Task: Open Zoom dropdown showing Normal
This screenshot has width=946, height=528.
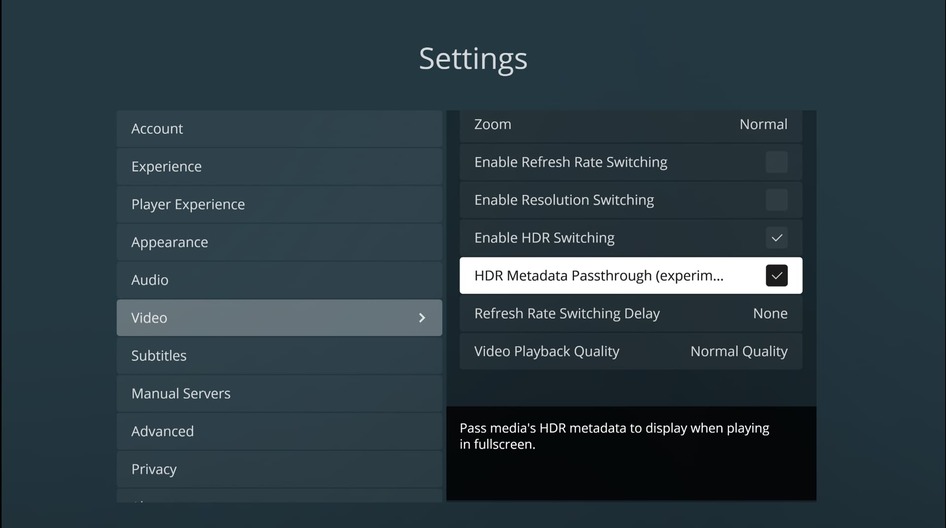Action: click(763, 124)
